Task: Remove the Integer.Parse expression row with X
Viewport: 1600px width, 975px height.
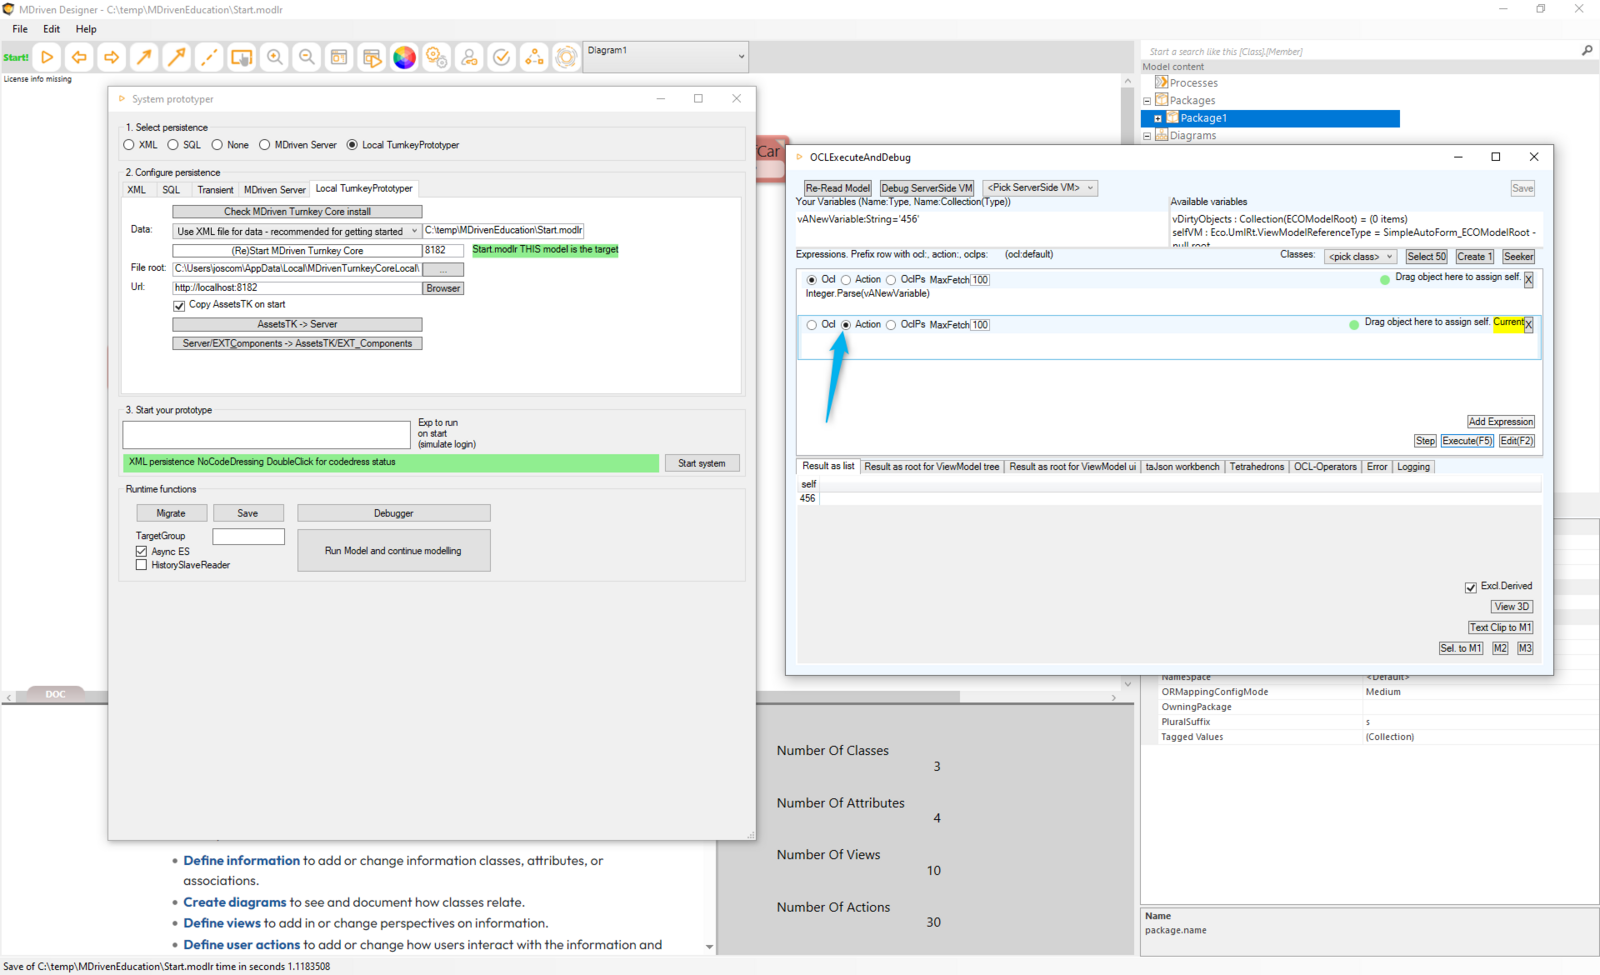Action: 1528,280
